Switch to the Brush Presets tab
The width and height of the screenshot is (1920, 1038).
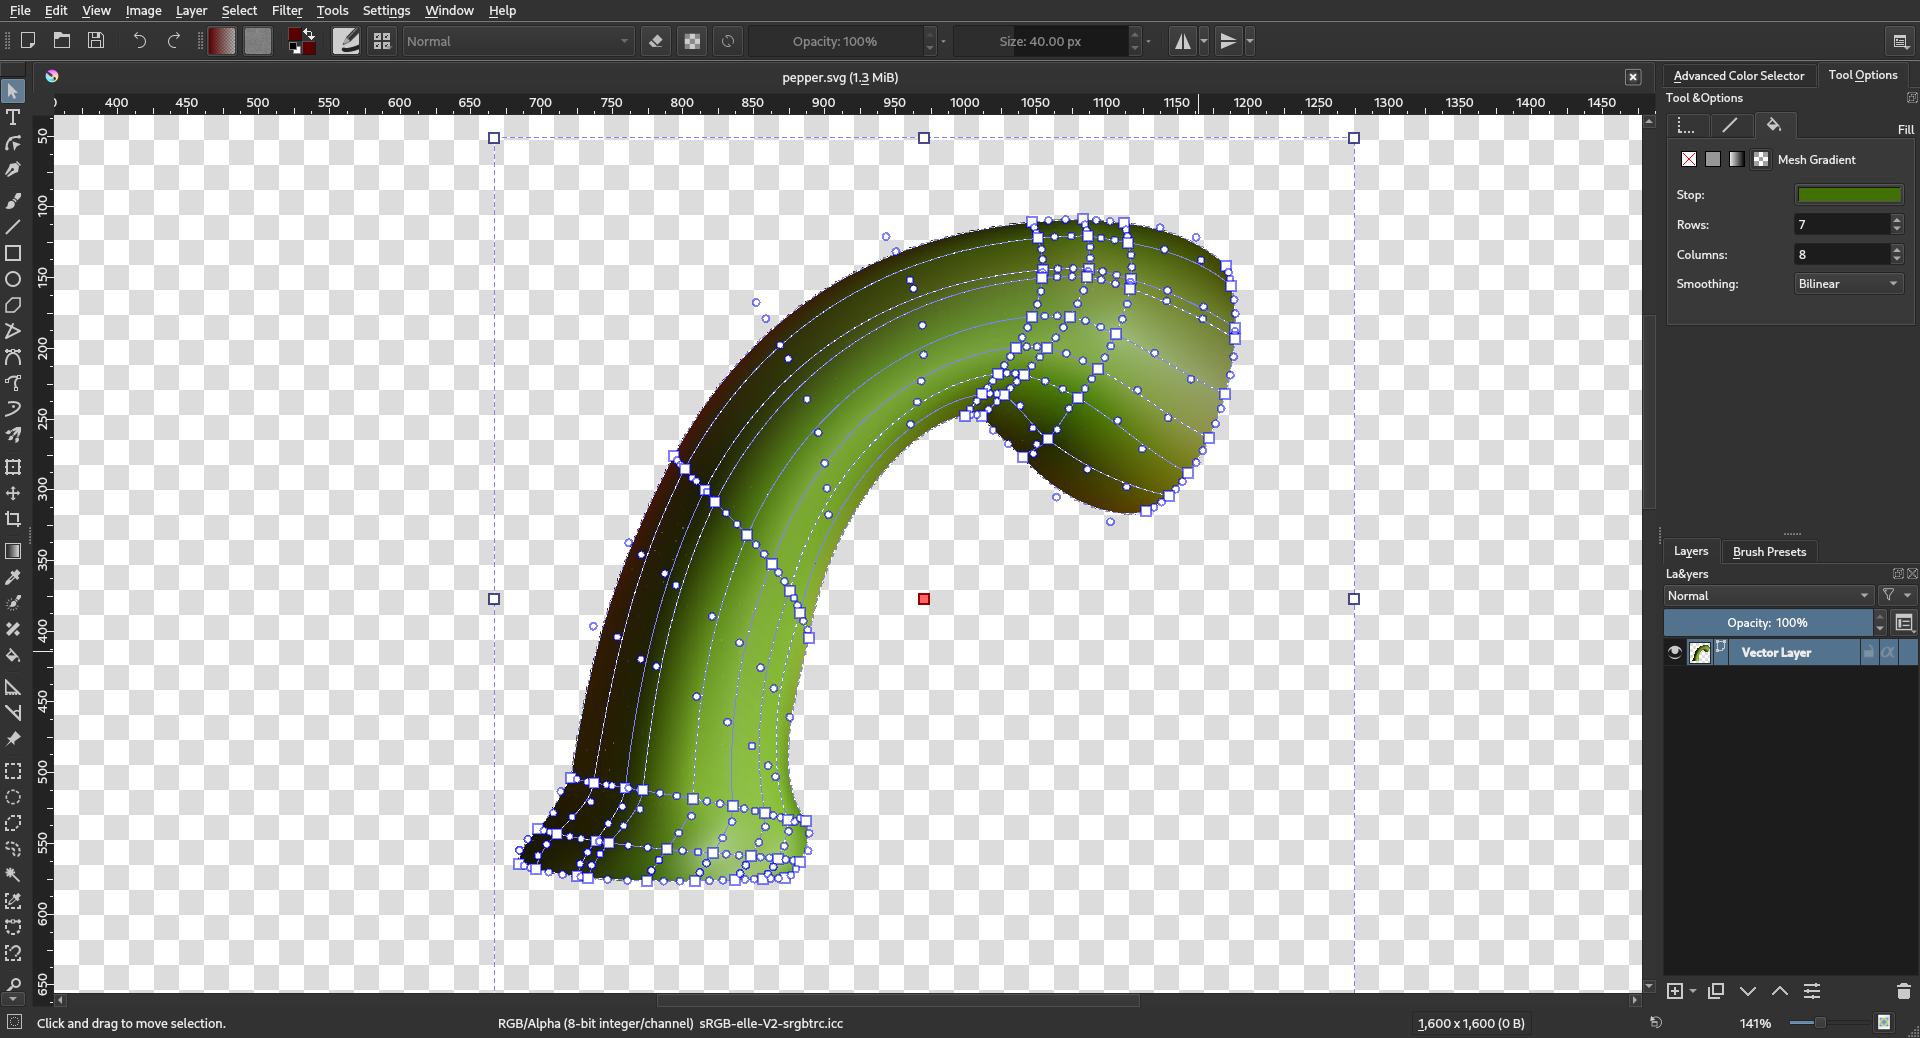(x=1768, y=552)
